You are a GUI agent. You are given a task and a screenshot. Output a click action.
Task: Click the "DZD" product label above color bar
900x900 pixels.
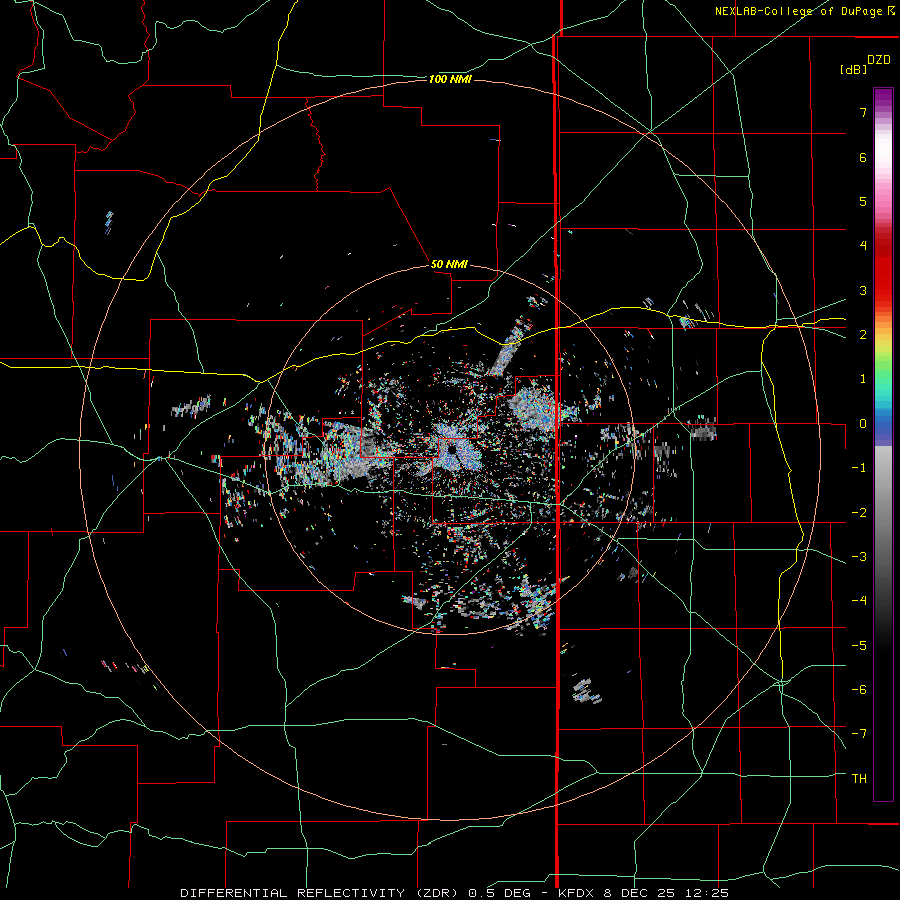(x=879, y=60)
